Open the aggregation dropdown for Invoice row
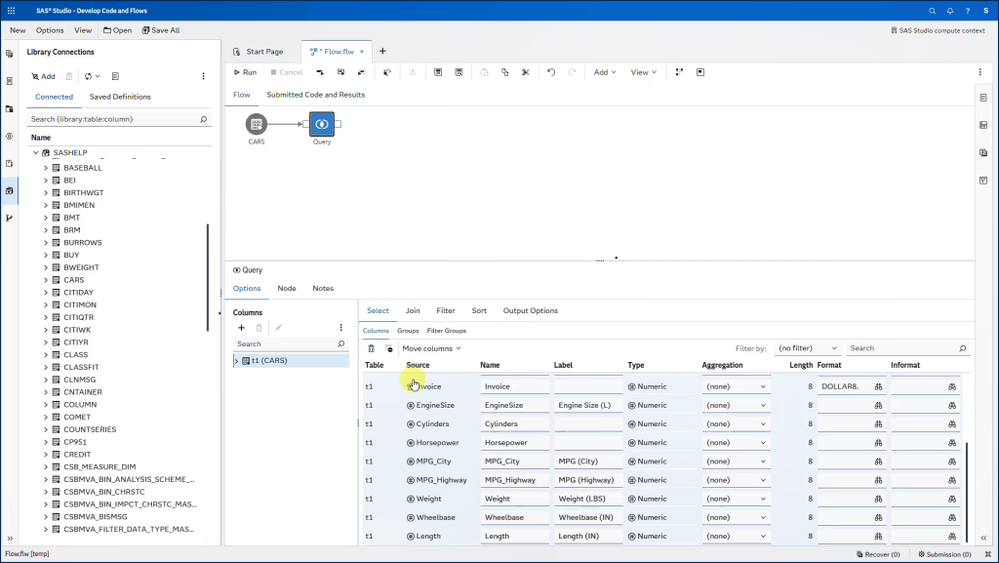The width and height of the screenshot is (999, 563). [x=736, y=387]
